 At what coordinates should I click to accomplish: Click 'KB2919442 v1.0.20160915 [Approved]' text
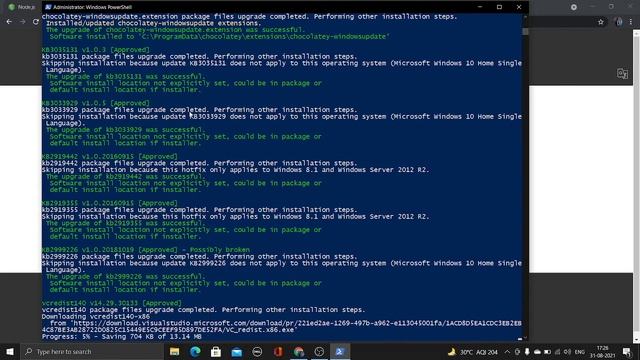point(110,156)
